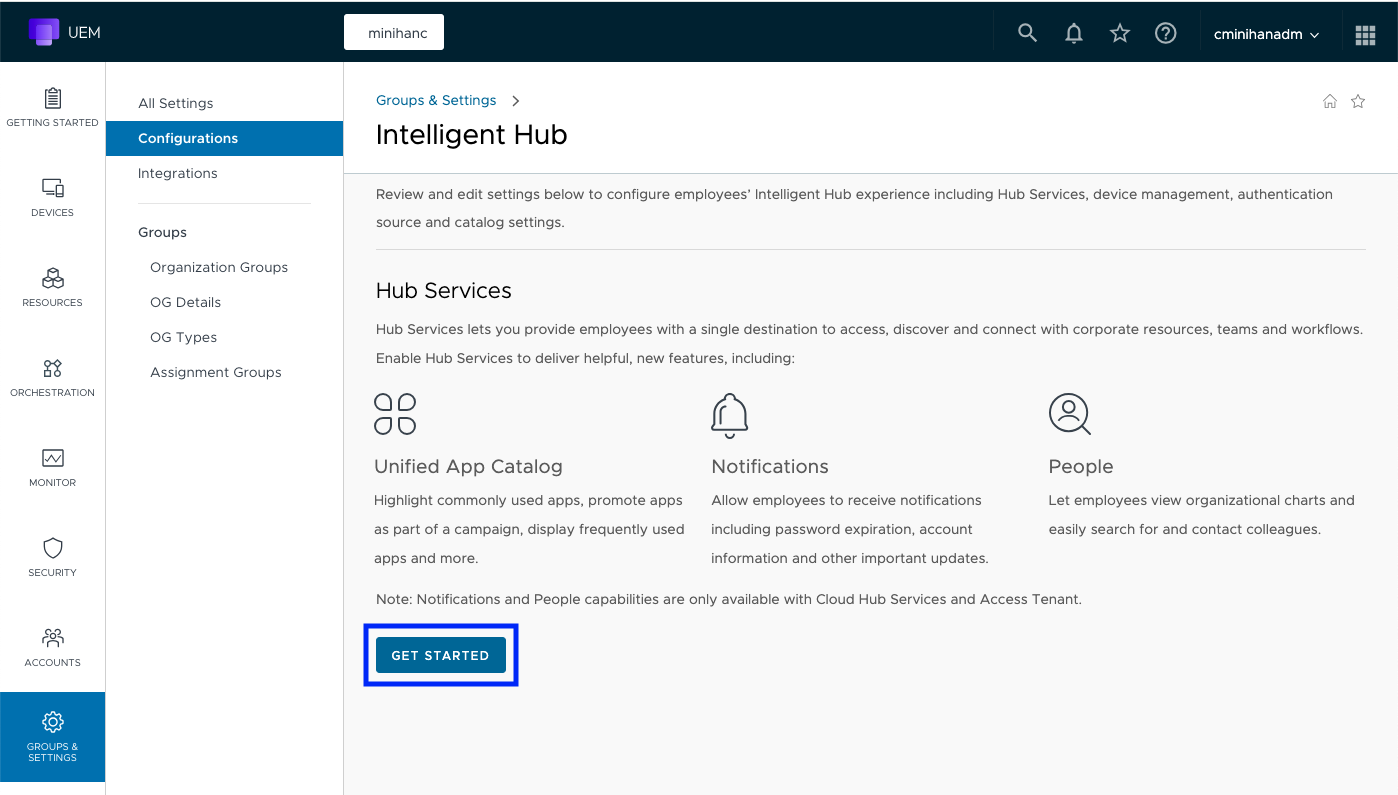The image size is (1398, 795).
Task: Open Assignment Groups under Groups
Action: (x=216, y=372)
